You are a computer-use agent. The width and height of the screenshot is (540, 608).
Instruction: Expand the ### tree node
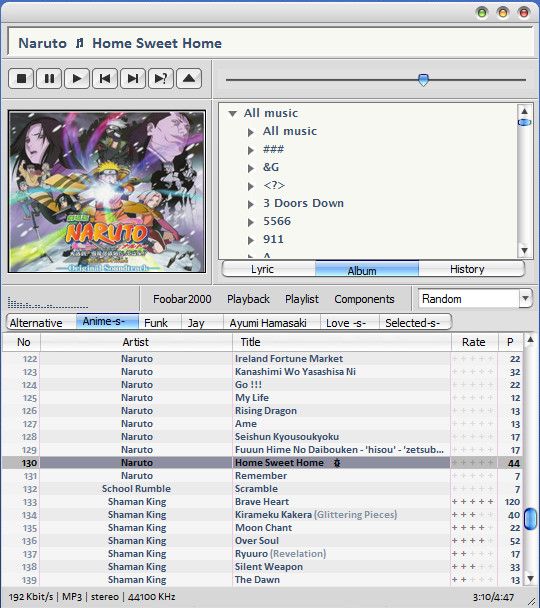point(251,150)
